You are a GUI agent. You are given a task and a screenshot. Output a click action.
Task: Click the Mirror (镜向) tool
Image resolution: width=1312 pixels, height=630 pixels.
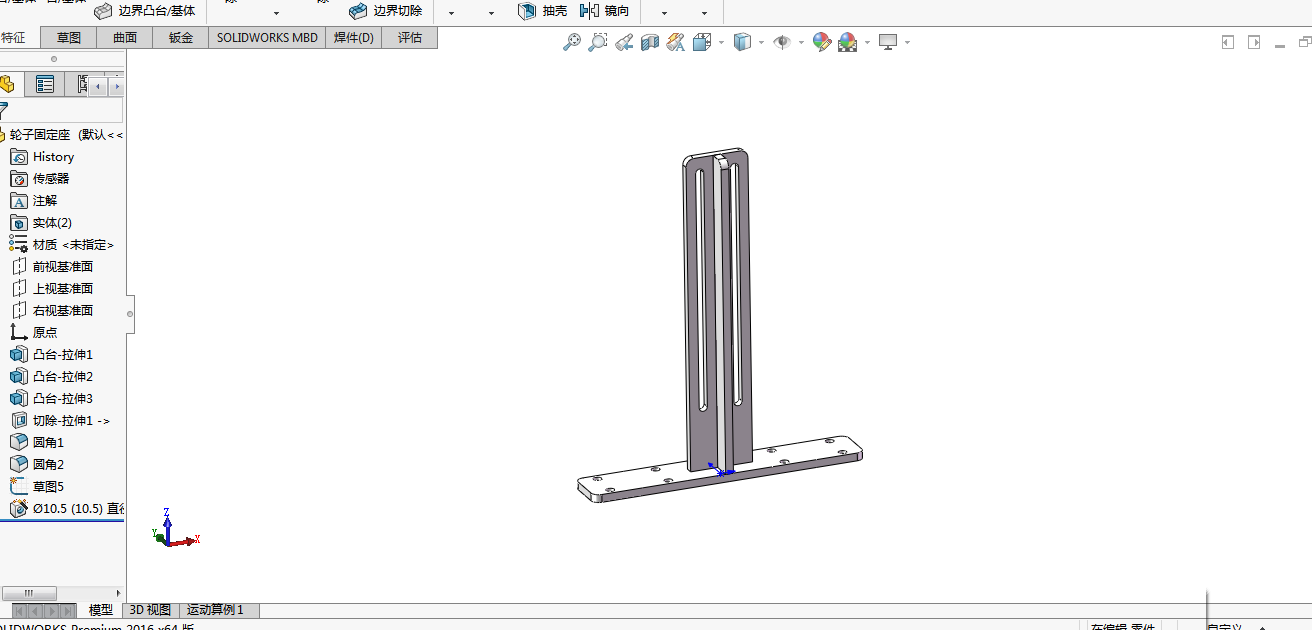pyautogui.click(x=604, y=11)
